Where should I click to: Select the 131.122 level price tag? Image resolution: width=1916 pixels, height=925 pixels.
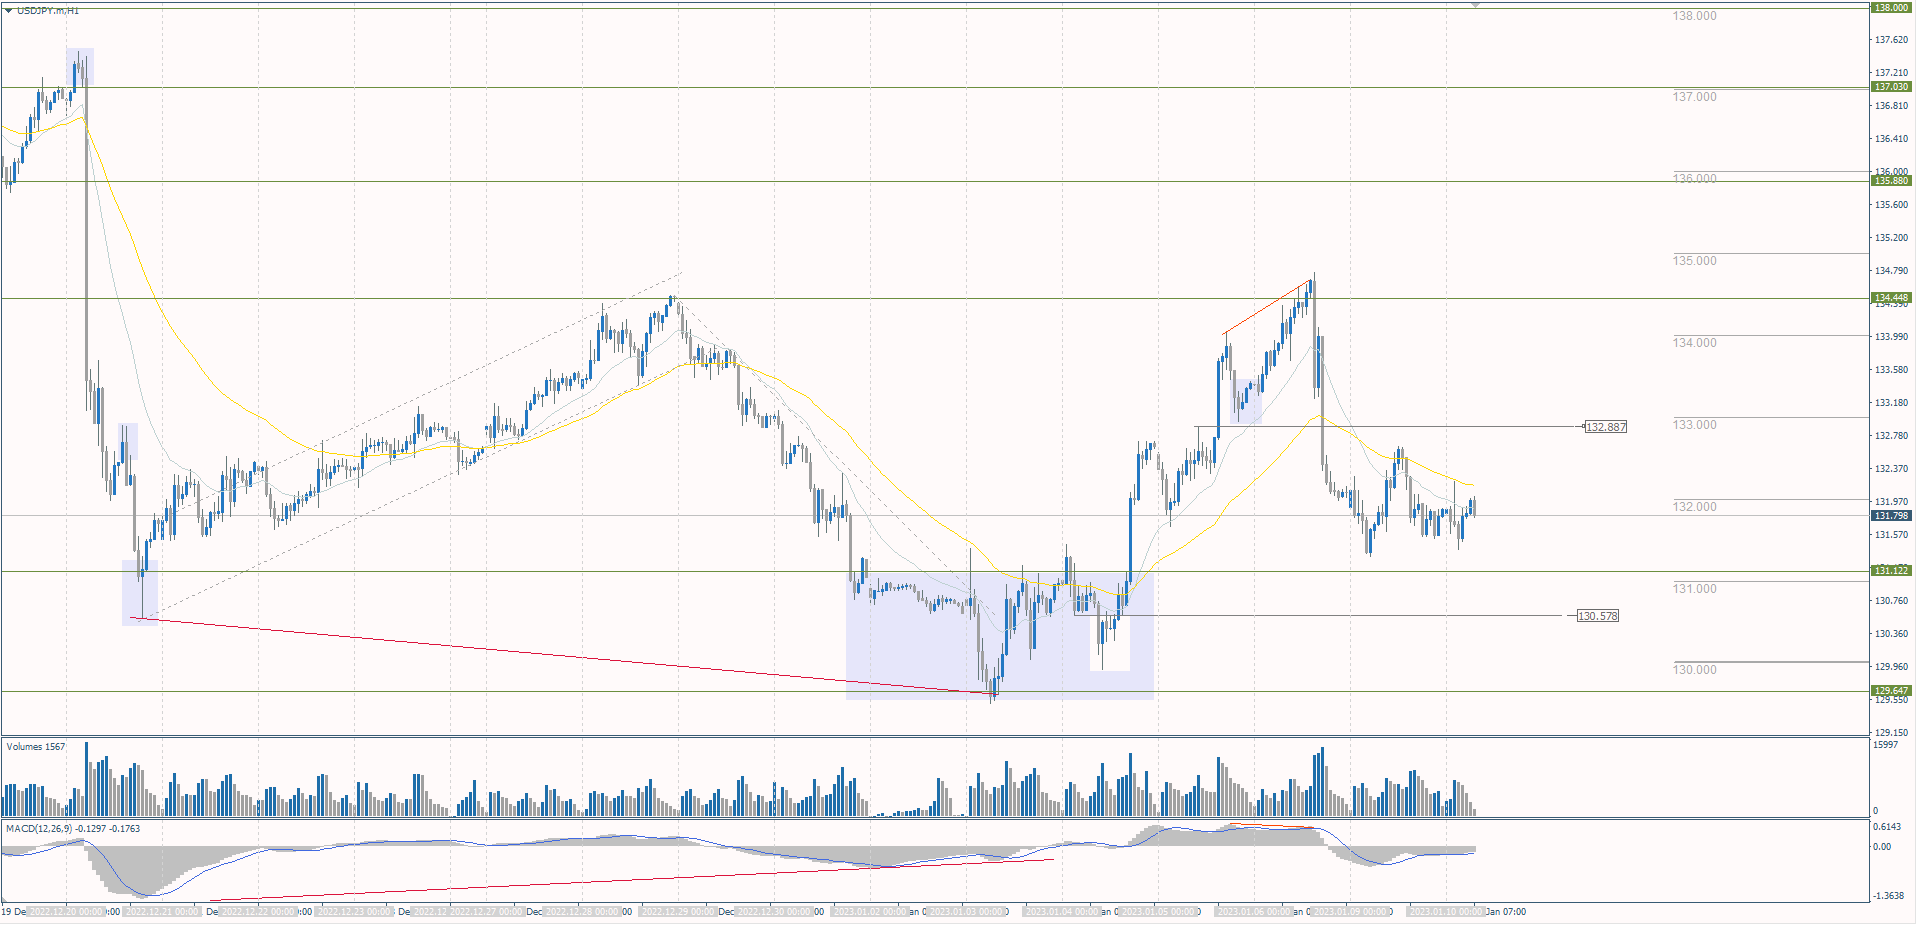[1891, 571]
